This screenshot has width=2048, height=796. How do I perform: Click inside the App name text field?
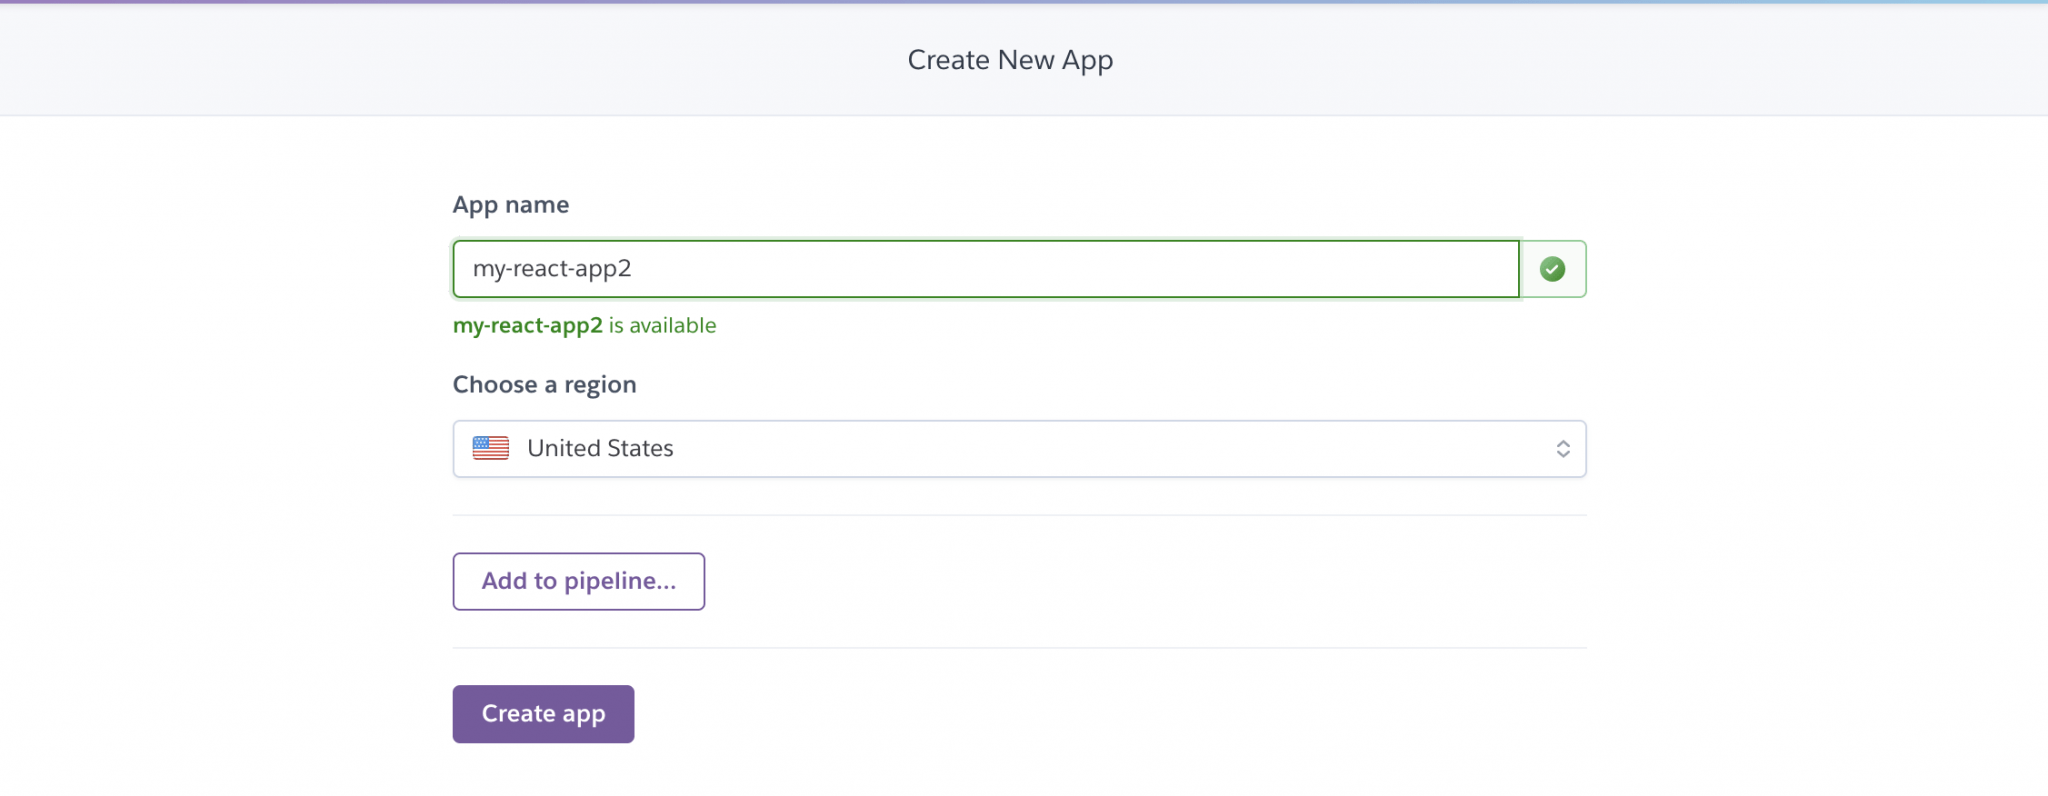[x=985, y=268]
